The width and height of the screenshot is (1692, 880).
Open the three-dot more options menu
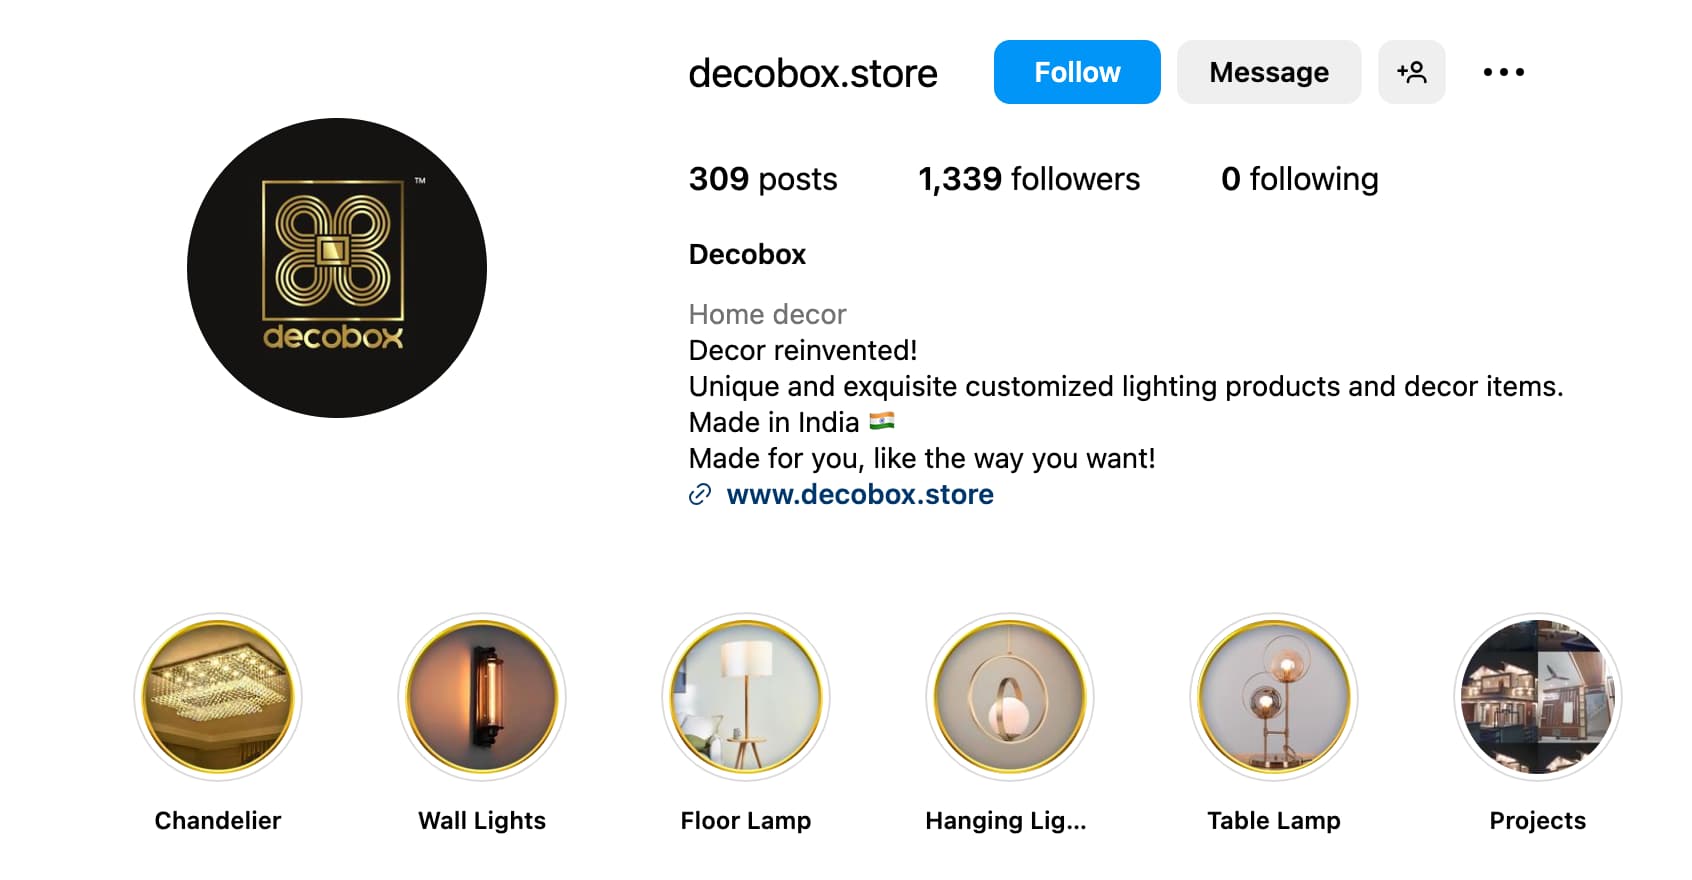click(1503, 72)
